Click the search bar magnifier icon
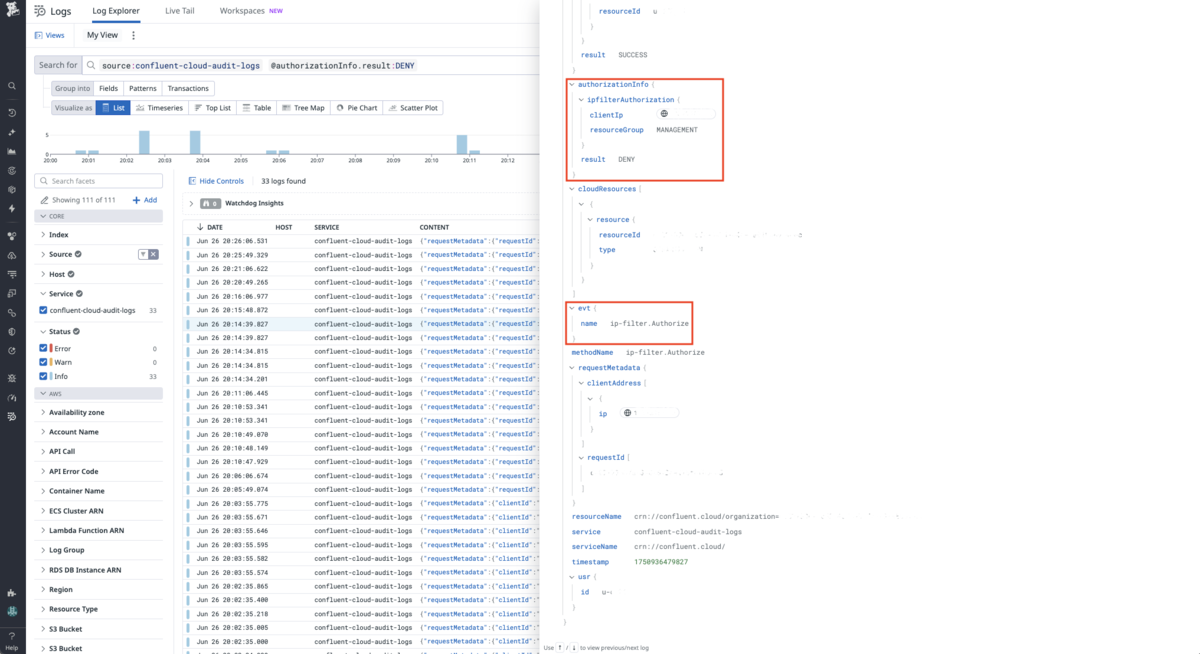 coord(92,65)
